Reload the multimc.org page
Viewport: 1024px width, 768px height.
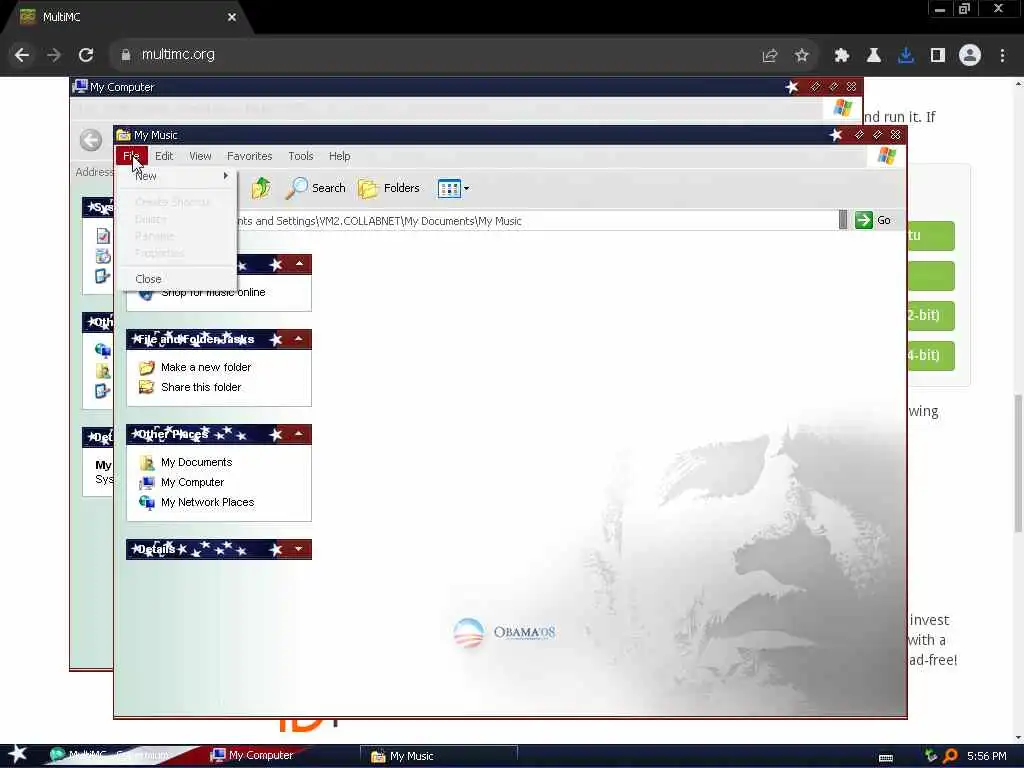(86, 56)
